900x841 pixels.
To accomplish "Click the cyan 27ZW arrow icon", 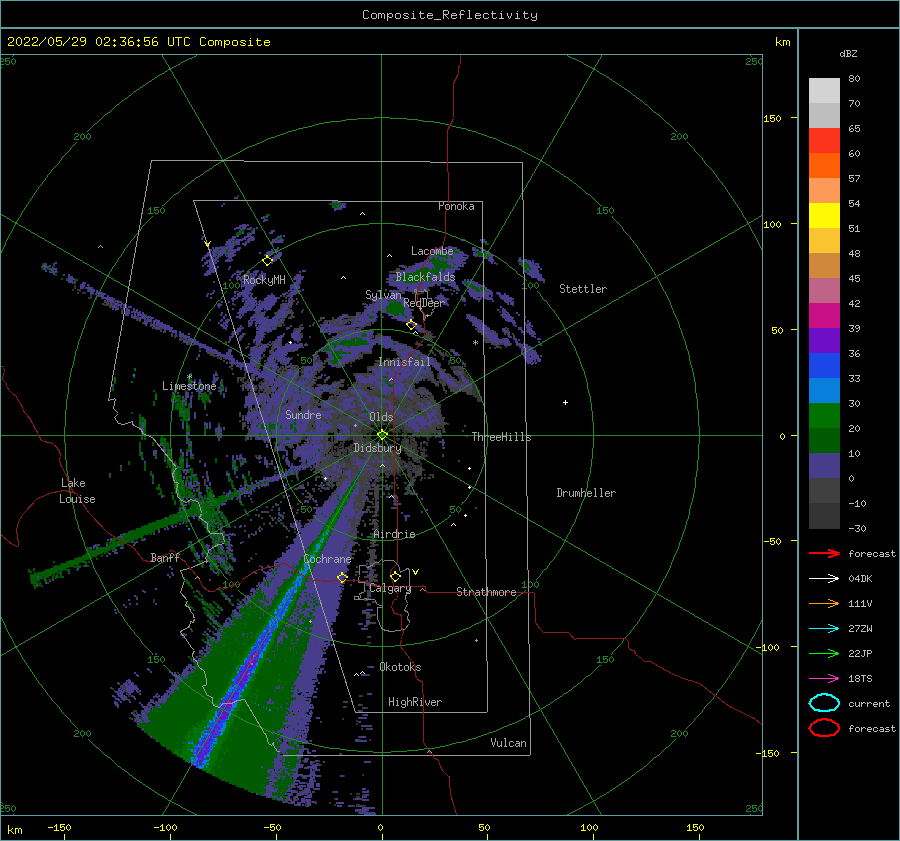I will (x=824, y=629).
